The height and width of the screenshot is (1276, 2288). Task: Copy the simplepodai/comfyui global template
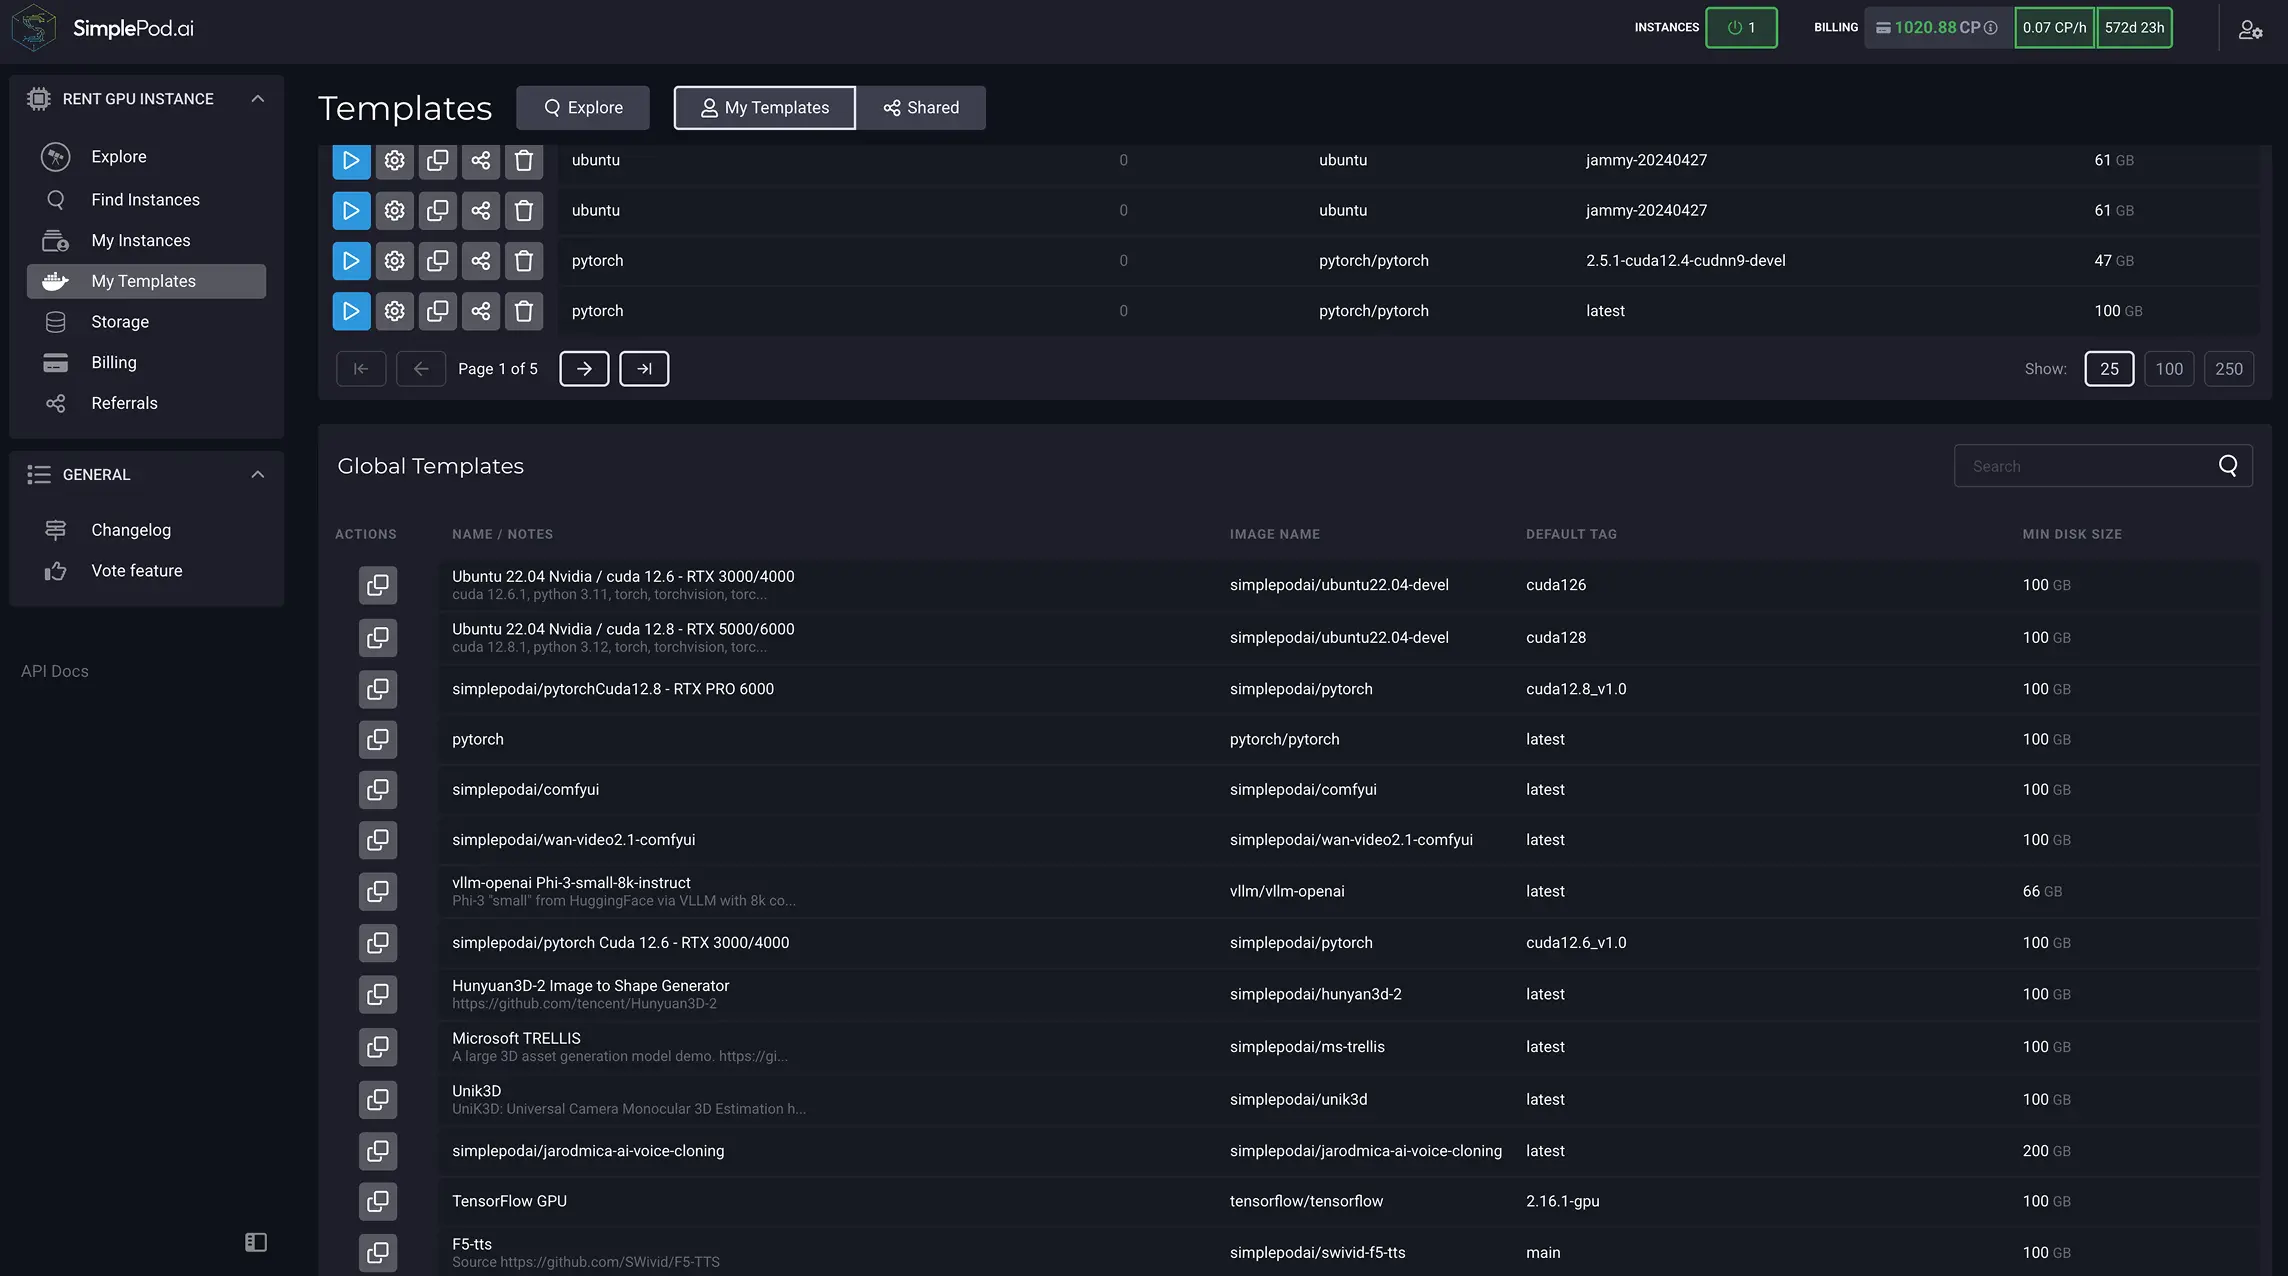click(x=378, y=790)
